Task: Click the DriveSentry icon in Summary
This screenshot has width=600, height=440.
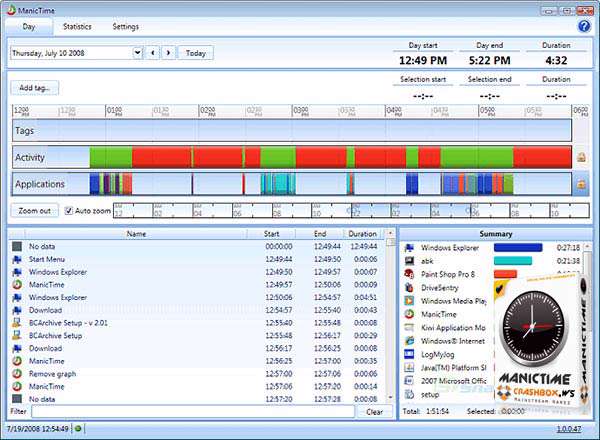Action: pos(409,288)
